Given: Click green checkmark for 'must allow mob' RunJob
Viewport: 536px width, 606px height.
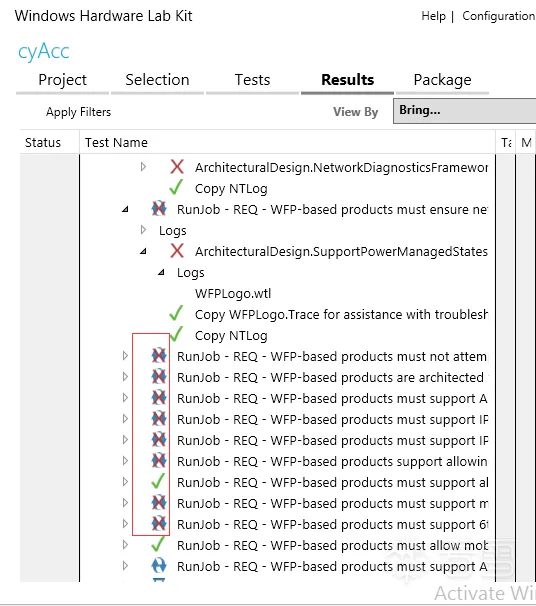Looking at the screenshot, I should [x=158, y=544].
